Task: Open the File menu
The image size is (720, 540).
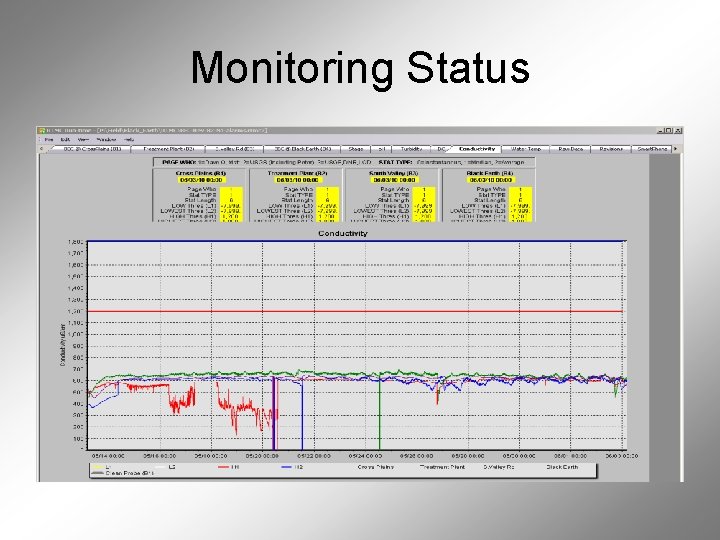Action: [49, 140]
